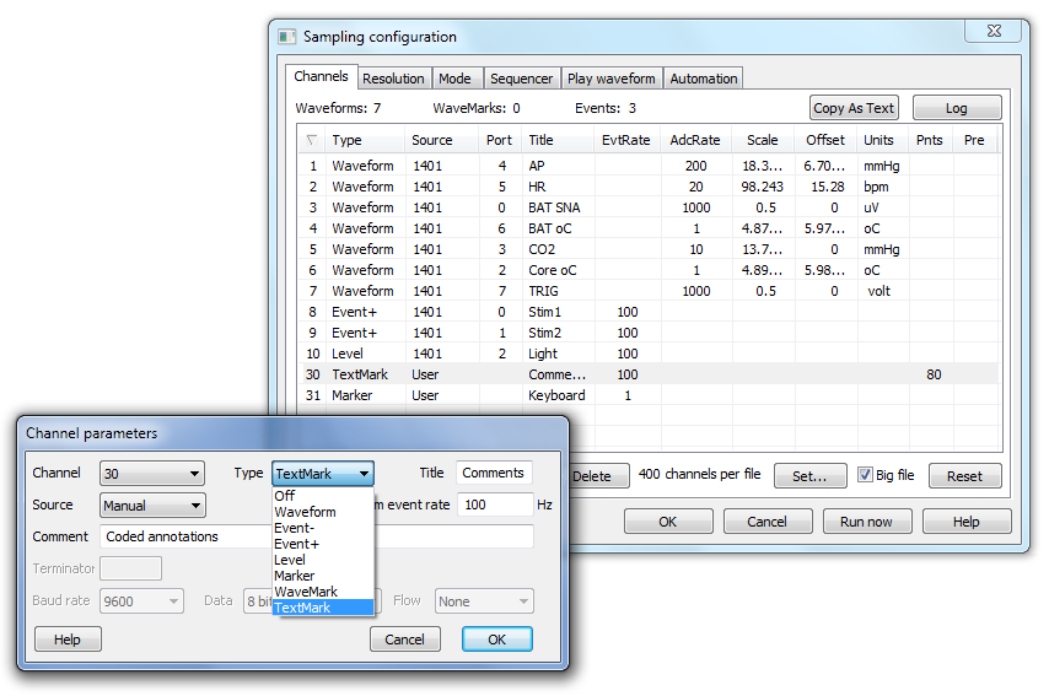Select Event+ in the Type list

point(322,544)
